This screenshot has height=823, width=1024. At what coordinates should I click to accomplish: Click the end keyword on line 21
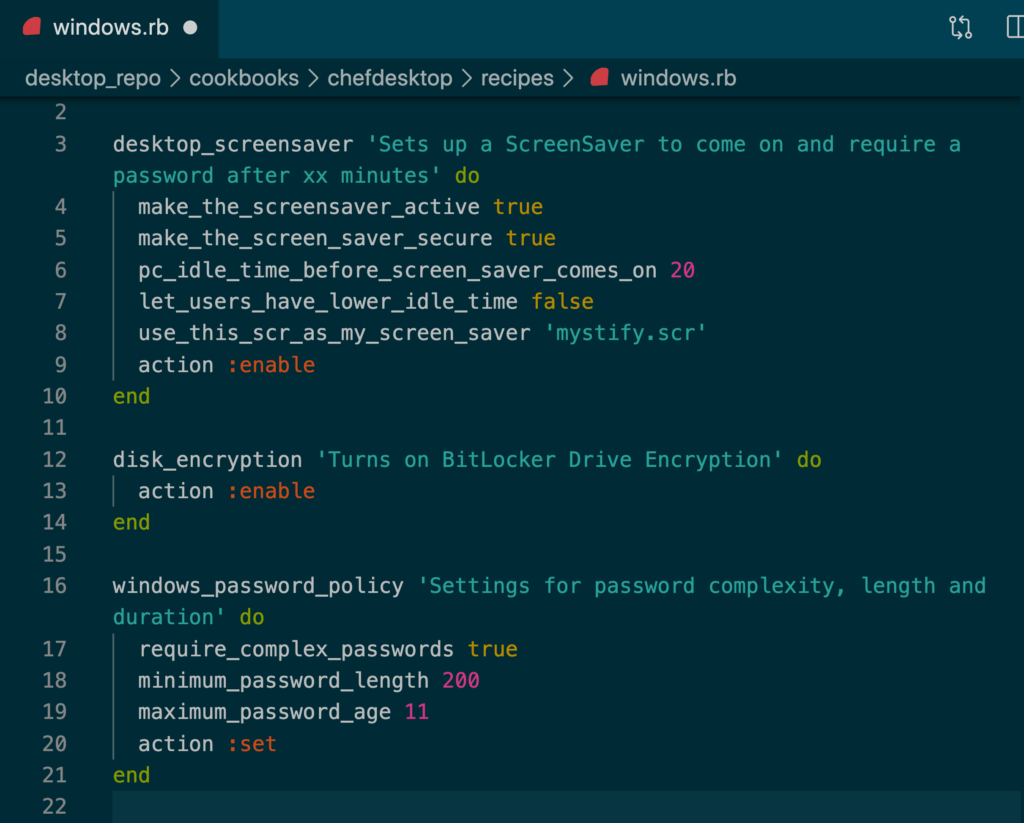[131, 774]
